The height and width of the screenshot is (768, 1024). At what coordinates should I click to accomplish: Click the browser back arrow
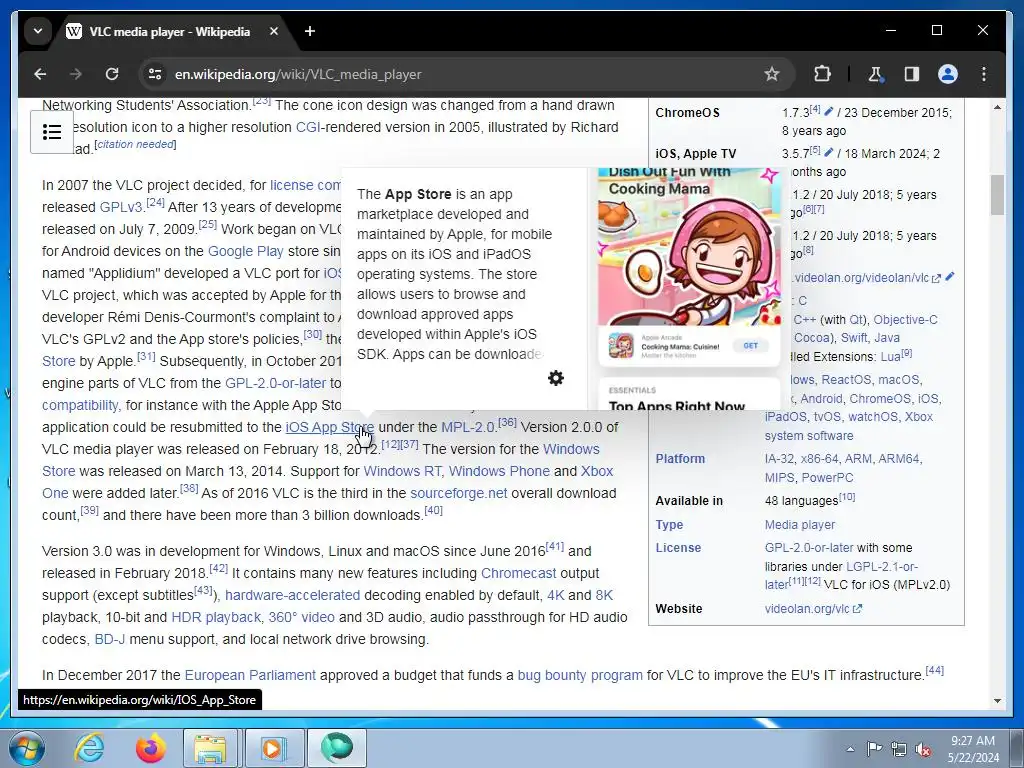point(40,74)
